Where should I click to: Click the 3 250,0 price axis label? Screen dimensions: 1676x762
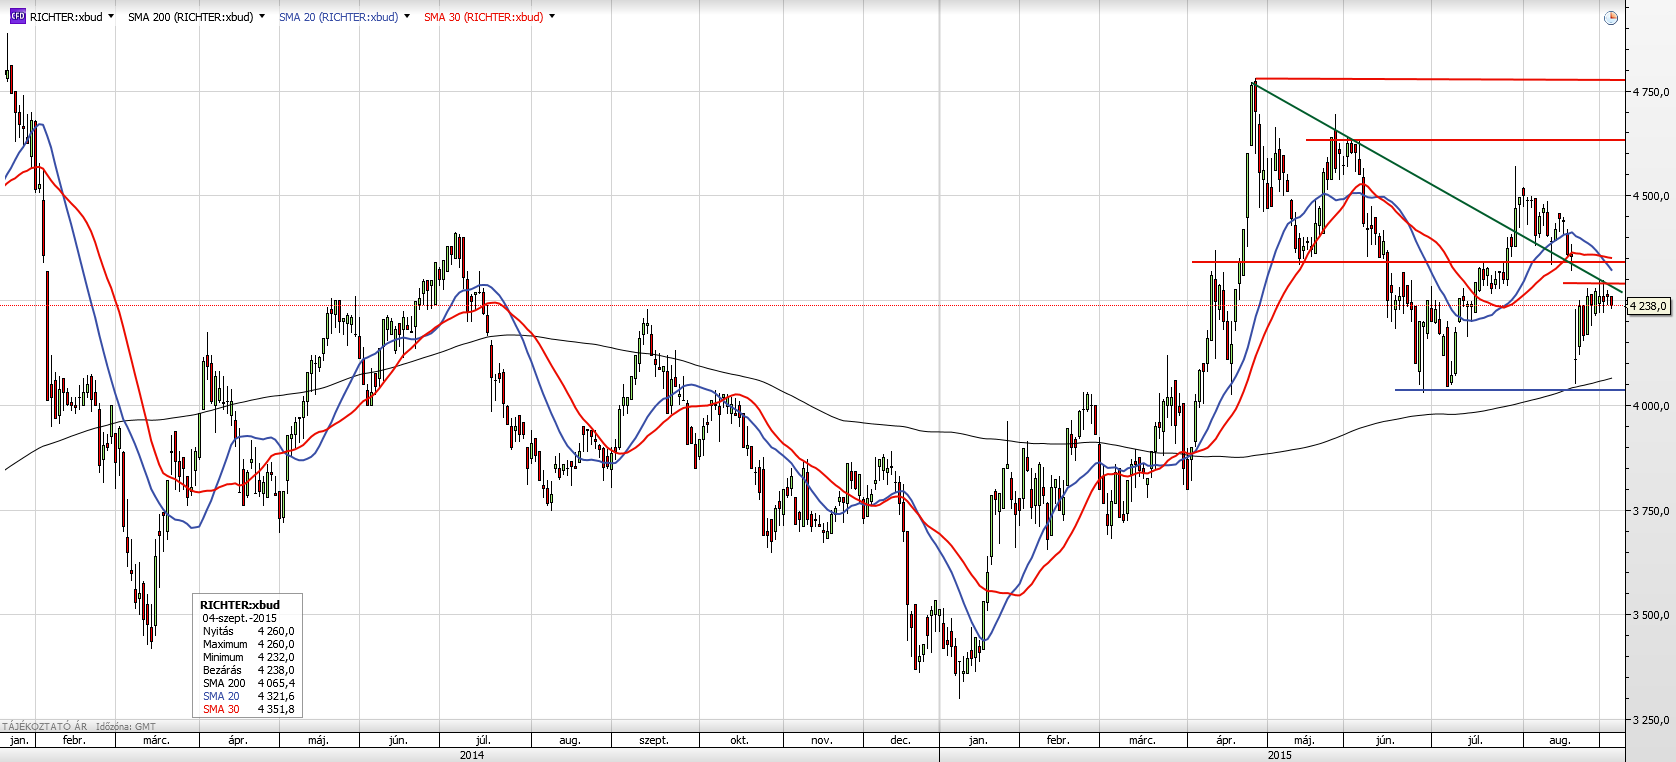pos(1651,720)
